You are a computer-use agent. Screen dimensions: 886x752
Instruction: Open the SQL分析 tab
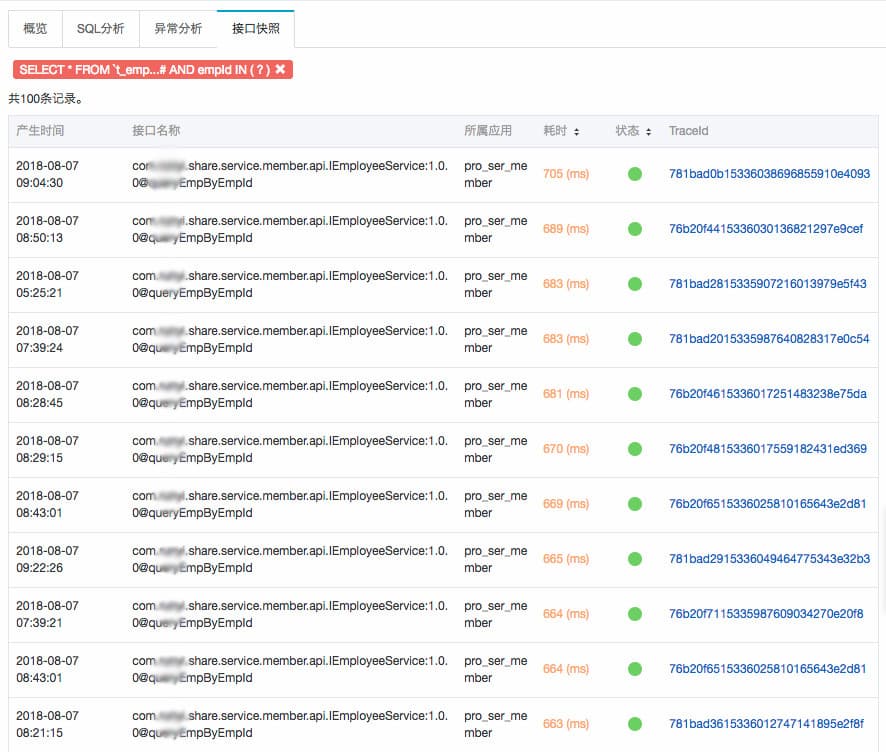[x=101, y=29]
